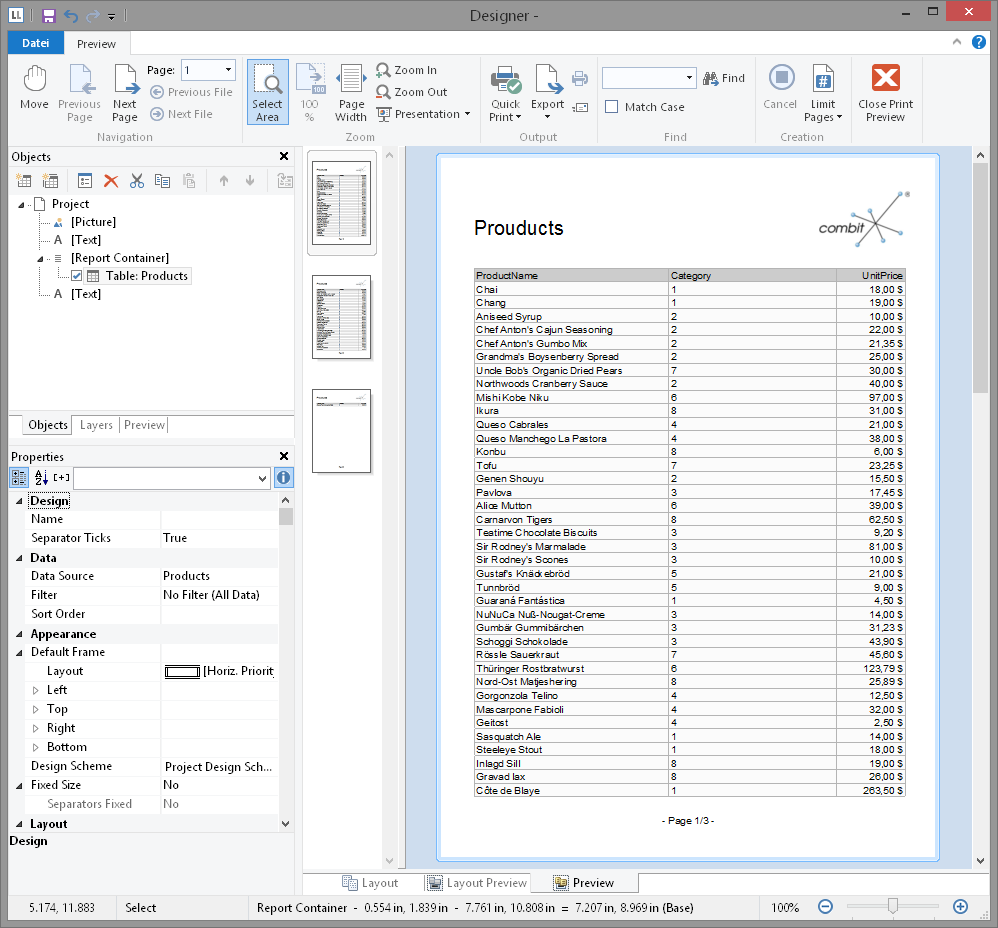Viewport: 998px width, 928px height.
Task: Expand the Left frame property
Action: click(x=36, y=690)
